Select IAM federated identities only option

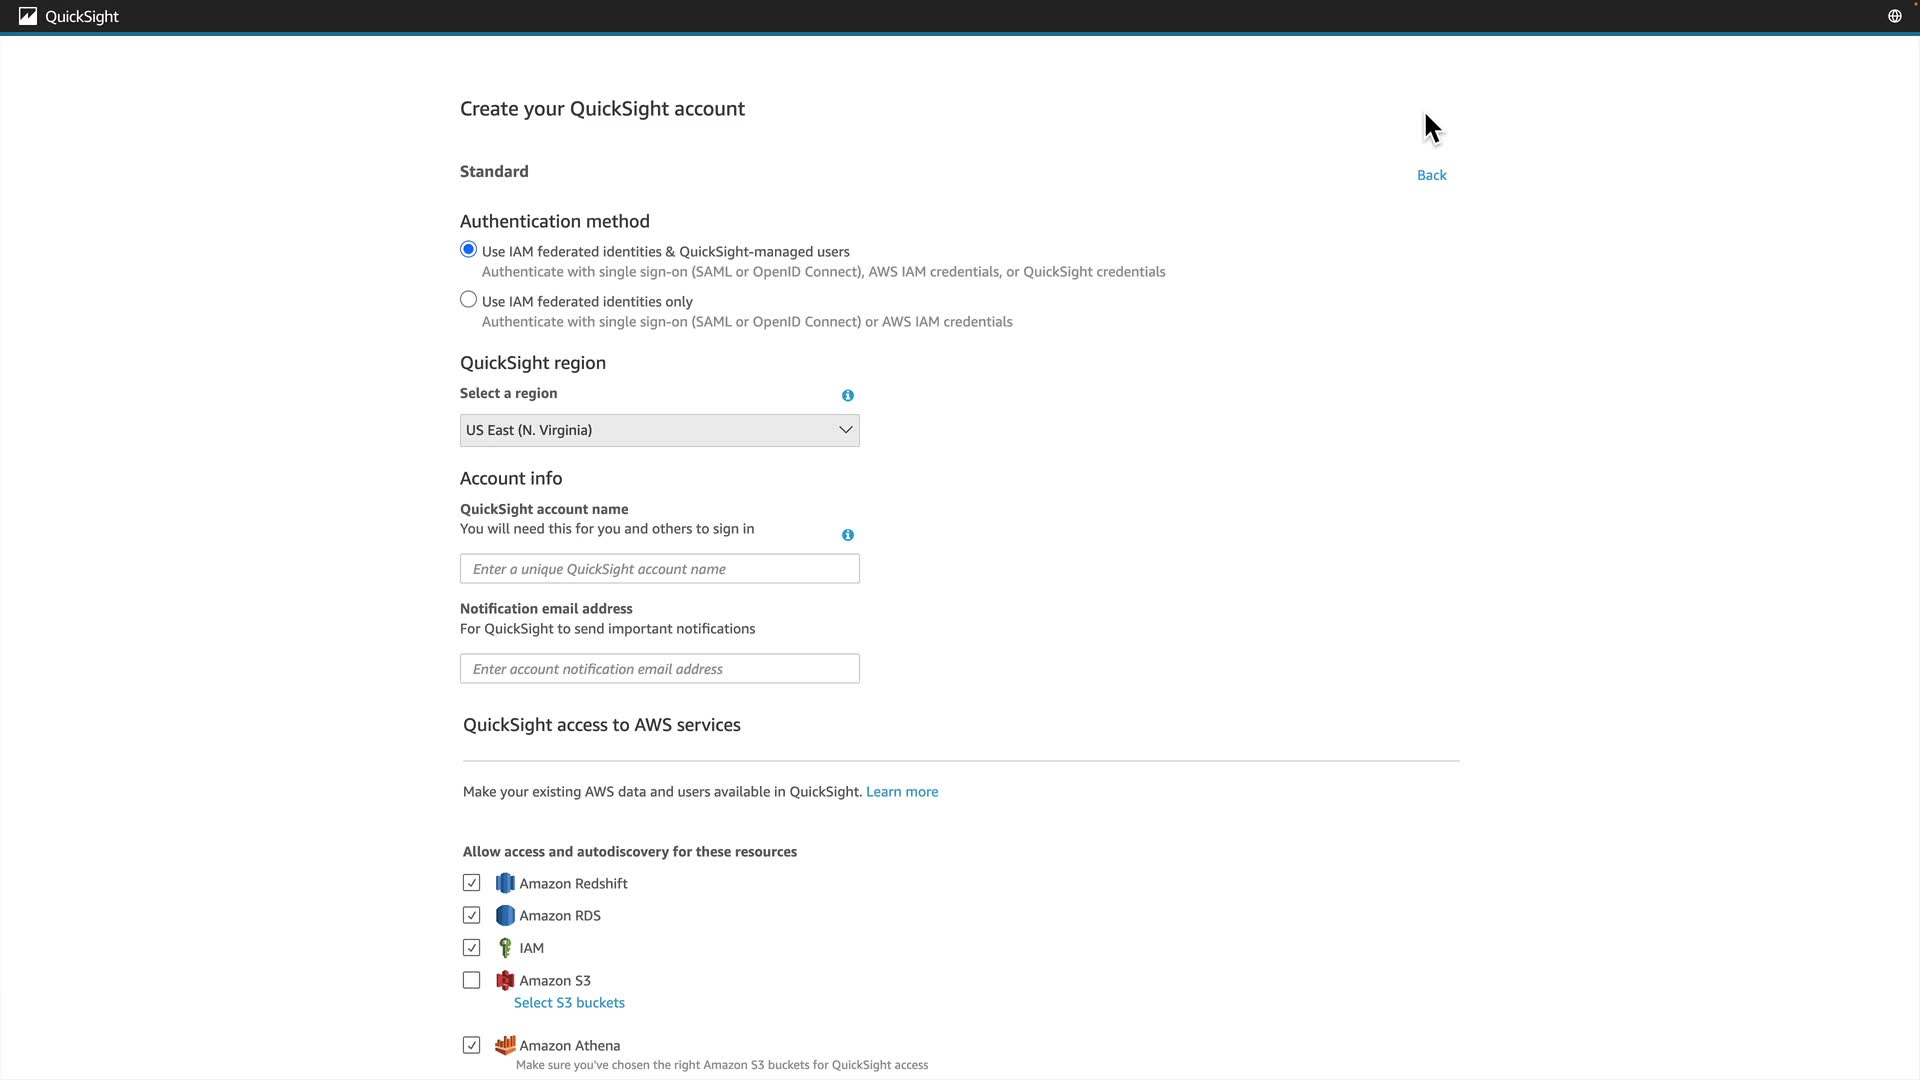[468, 300]
